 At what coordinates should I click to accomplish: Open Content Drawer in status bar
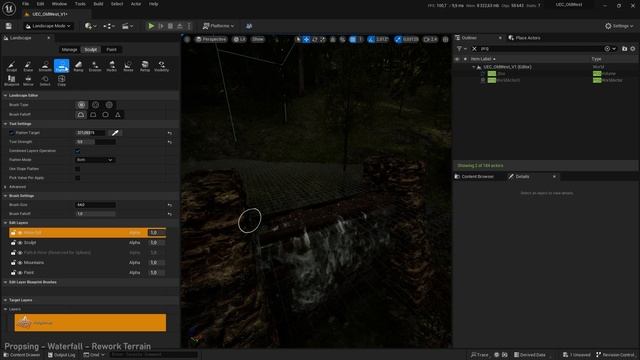(x=22, y=355)
